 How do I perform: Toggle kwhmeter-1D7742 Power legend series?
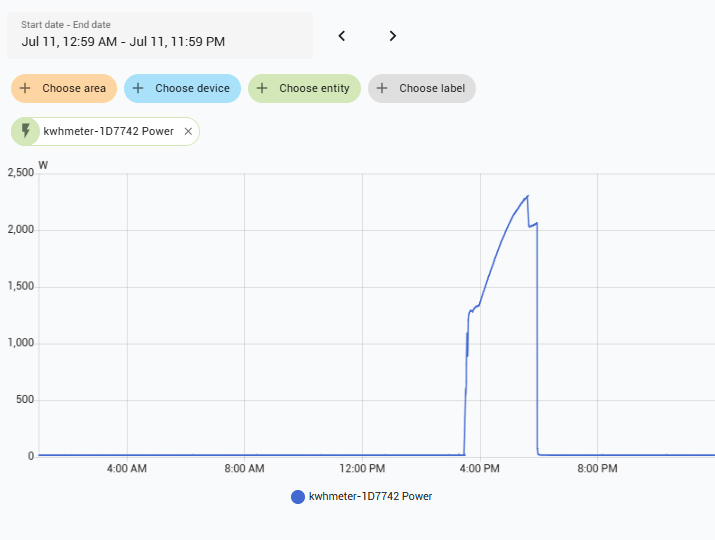361,496
